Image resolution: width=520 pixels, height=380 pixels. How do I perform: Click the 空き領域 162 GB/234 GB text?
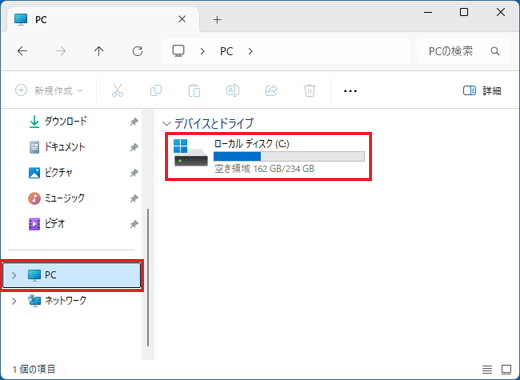point(264,169)
